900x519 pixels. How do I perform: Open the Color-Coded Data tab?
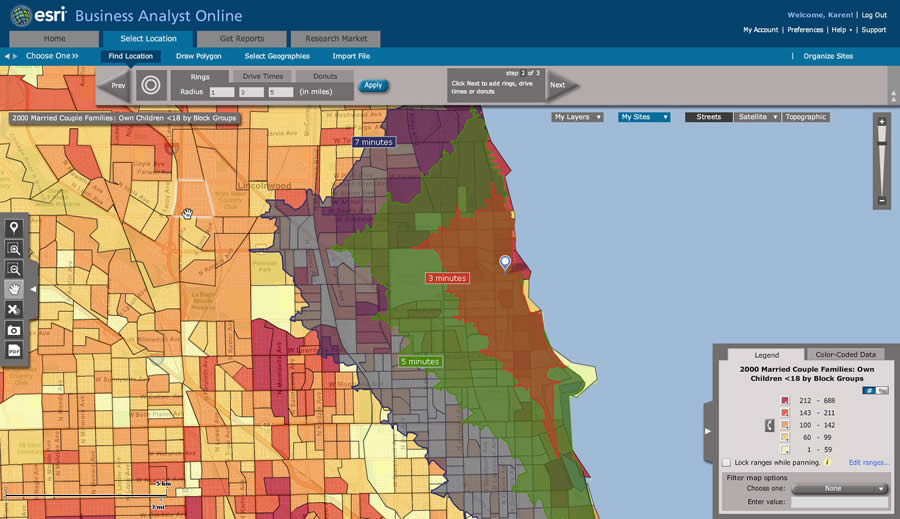coord(845,354)
